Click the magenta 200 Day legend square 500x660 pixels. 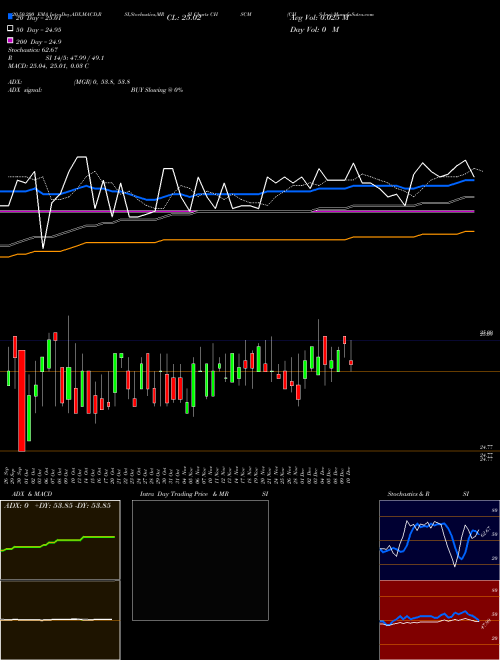coord(11,40)
